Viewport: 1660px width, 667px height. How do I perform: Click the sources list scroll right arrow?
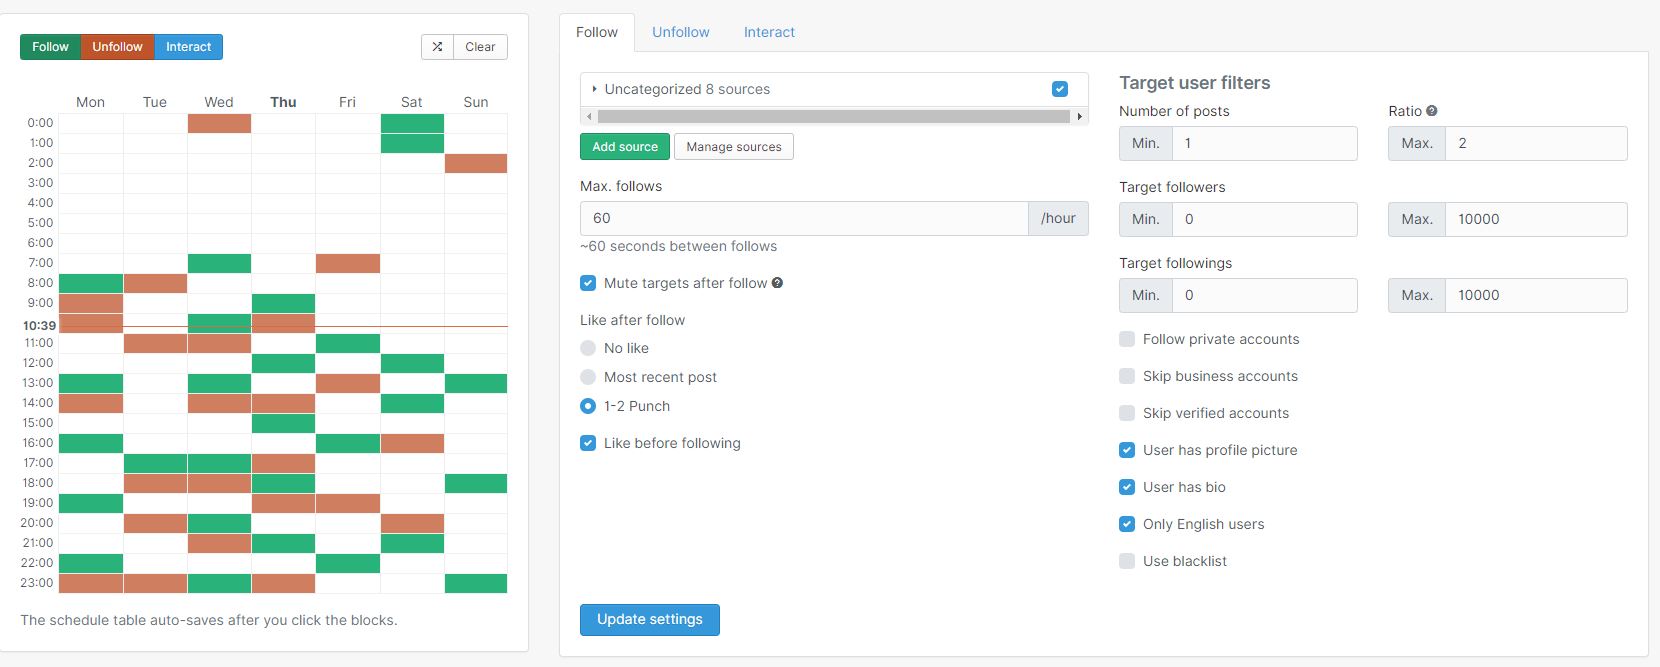[x=1079, y=117]
